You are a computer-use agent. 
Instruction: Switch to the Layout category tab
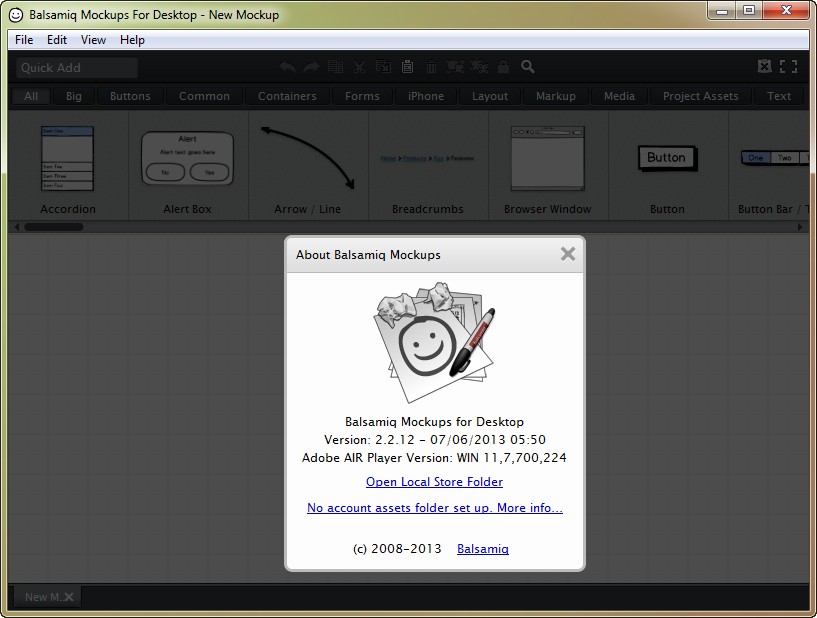490,96
